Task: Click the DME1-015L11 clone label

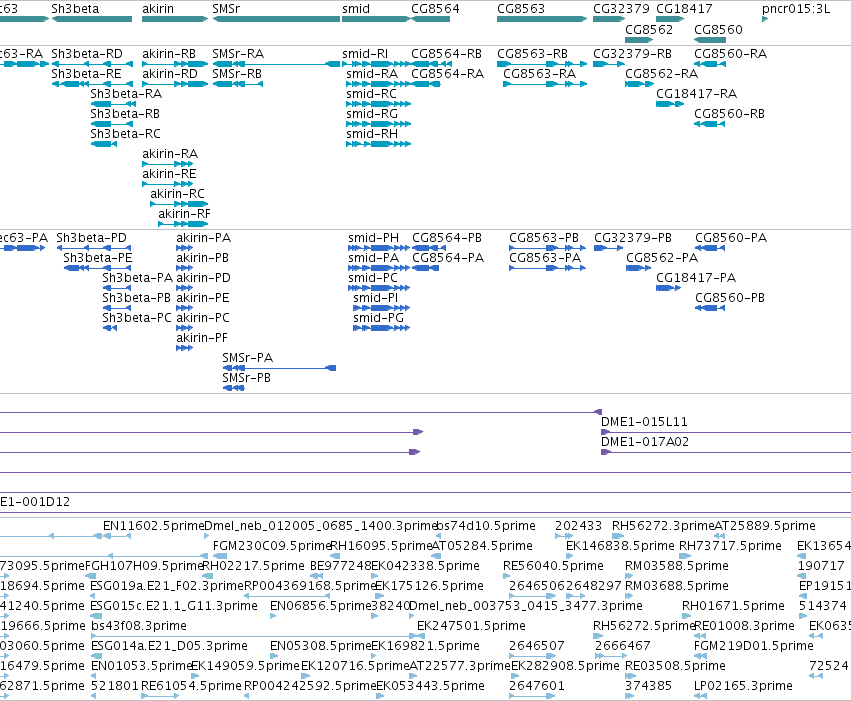Action: pos(644,422)
